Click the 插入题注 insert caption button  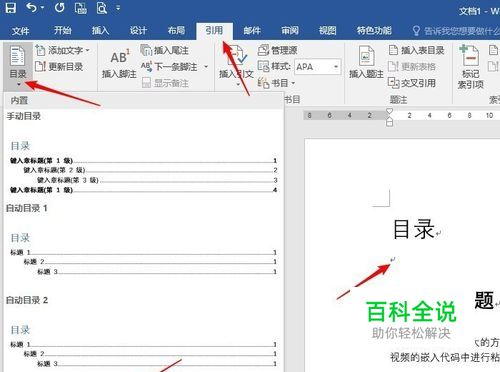tap(366, 63)
